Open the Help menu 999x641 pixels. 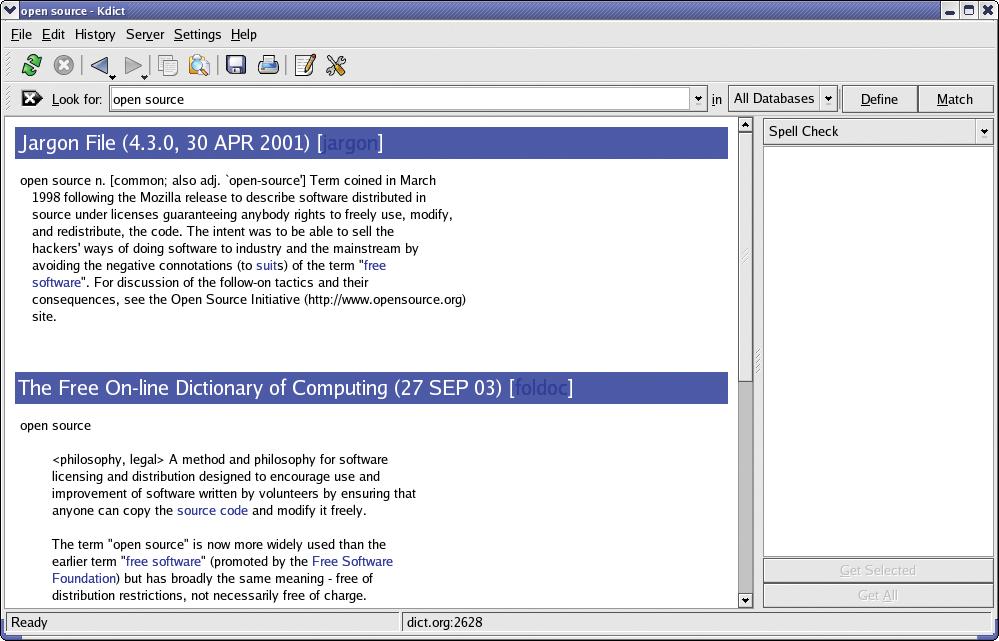tap(243, 34)
